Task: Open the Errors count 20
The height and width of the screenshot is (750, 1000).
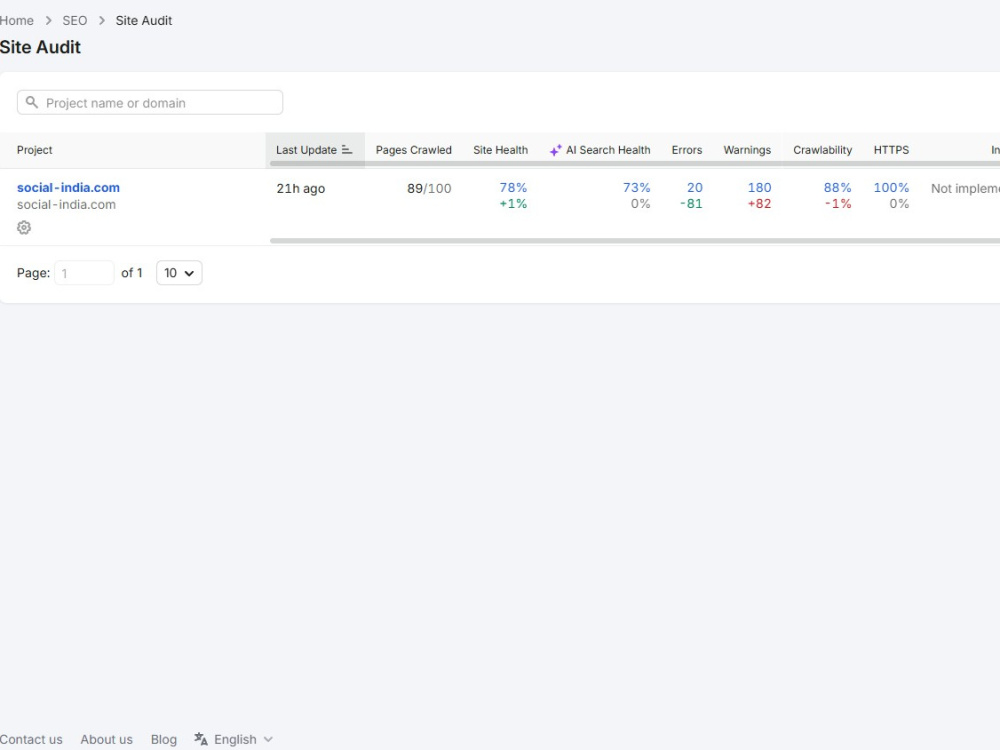Action: 695,188
